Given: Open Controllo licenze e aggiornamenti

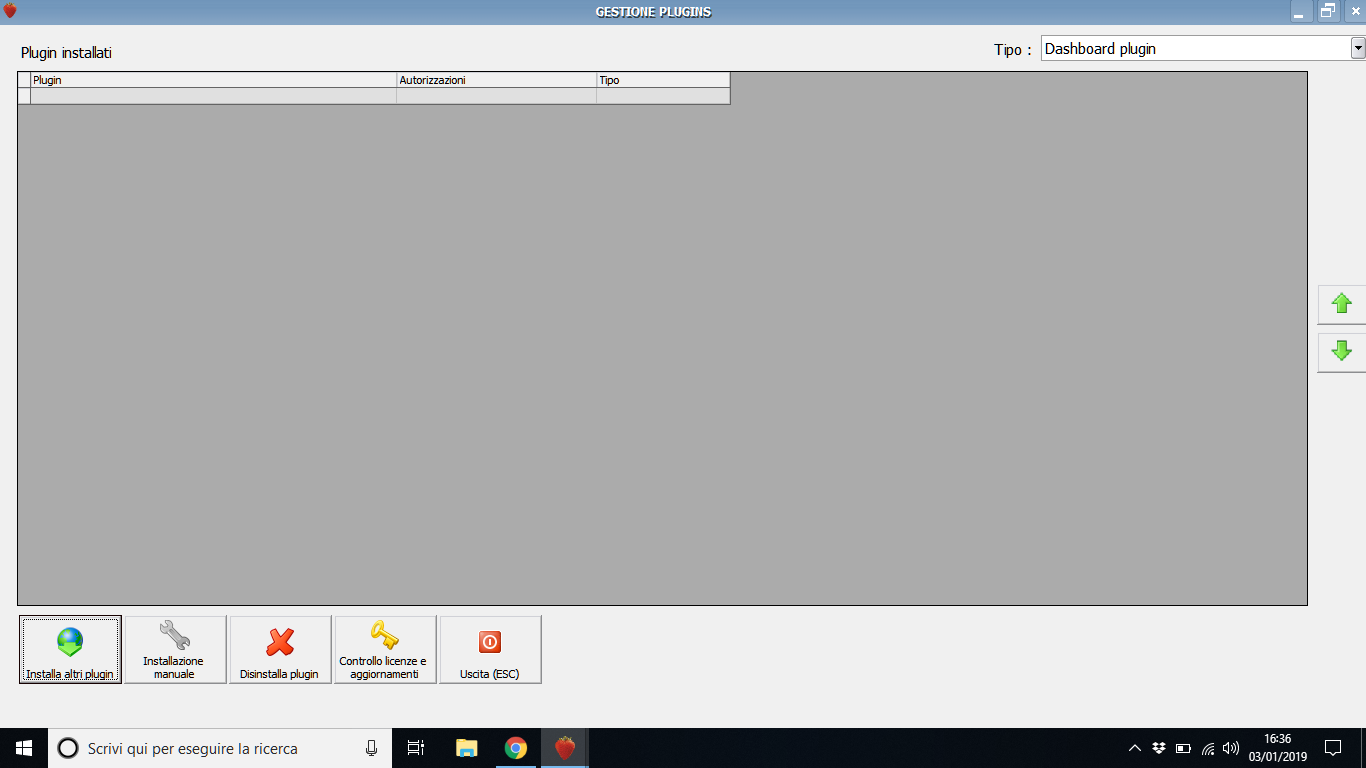Looking at the screenshot, I should (x=385, y=649).
